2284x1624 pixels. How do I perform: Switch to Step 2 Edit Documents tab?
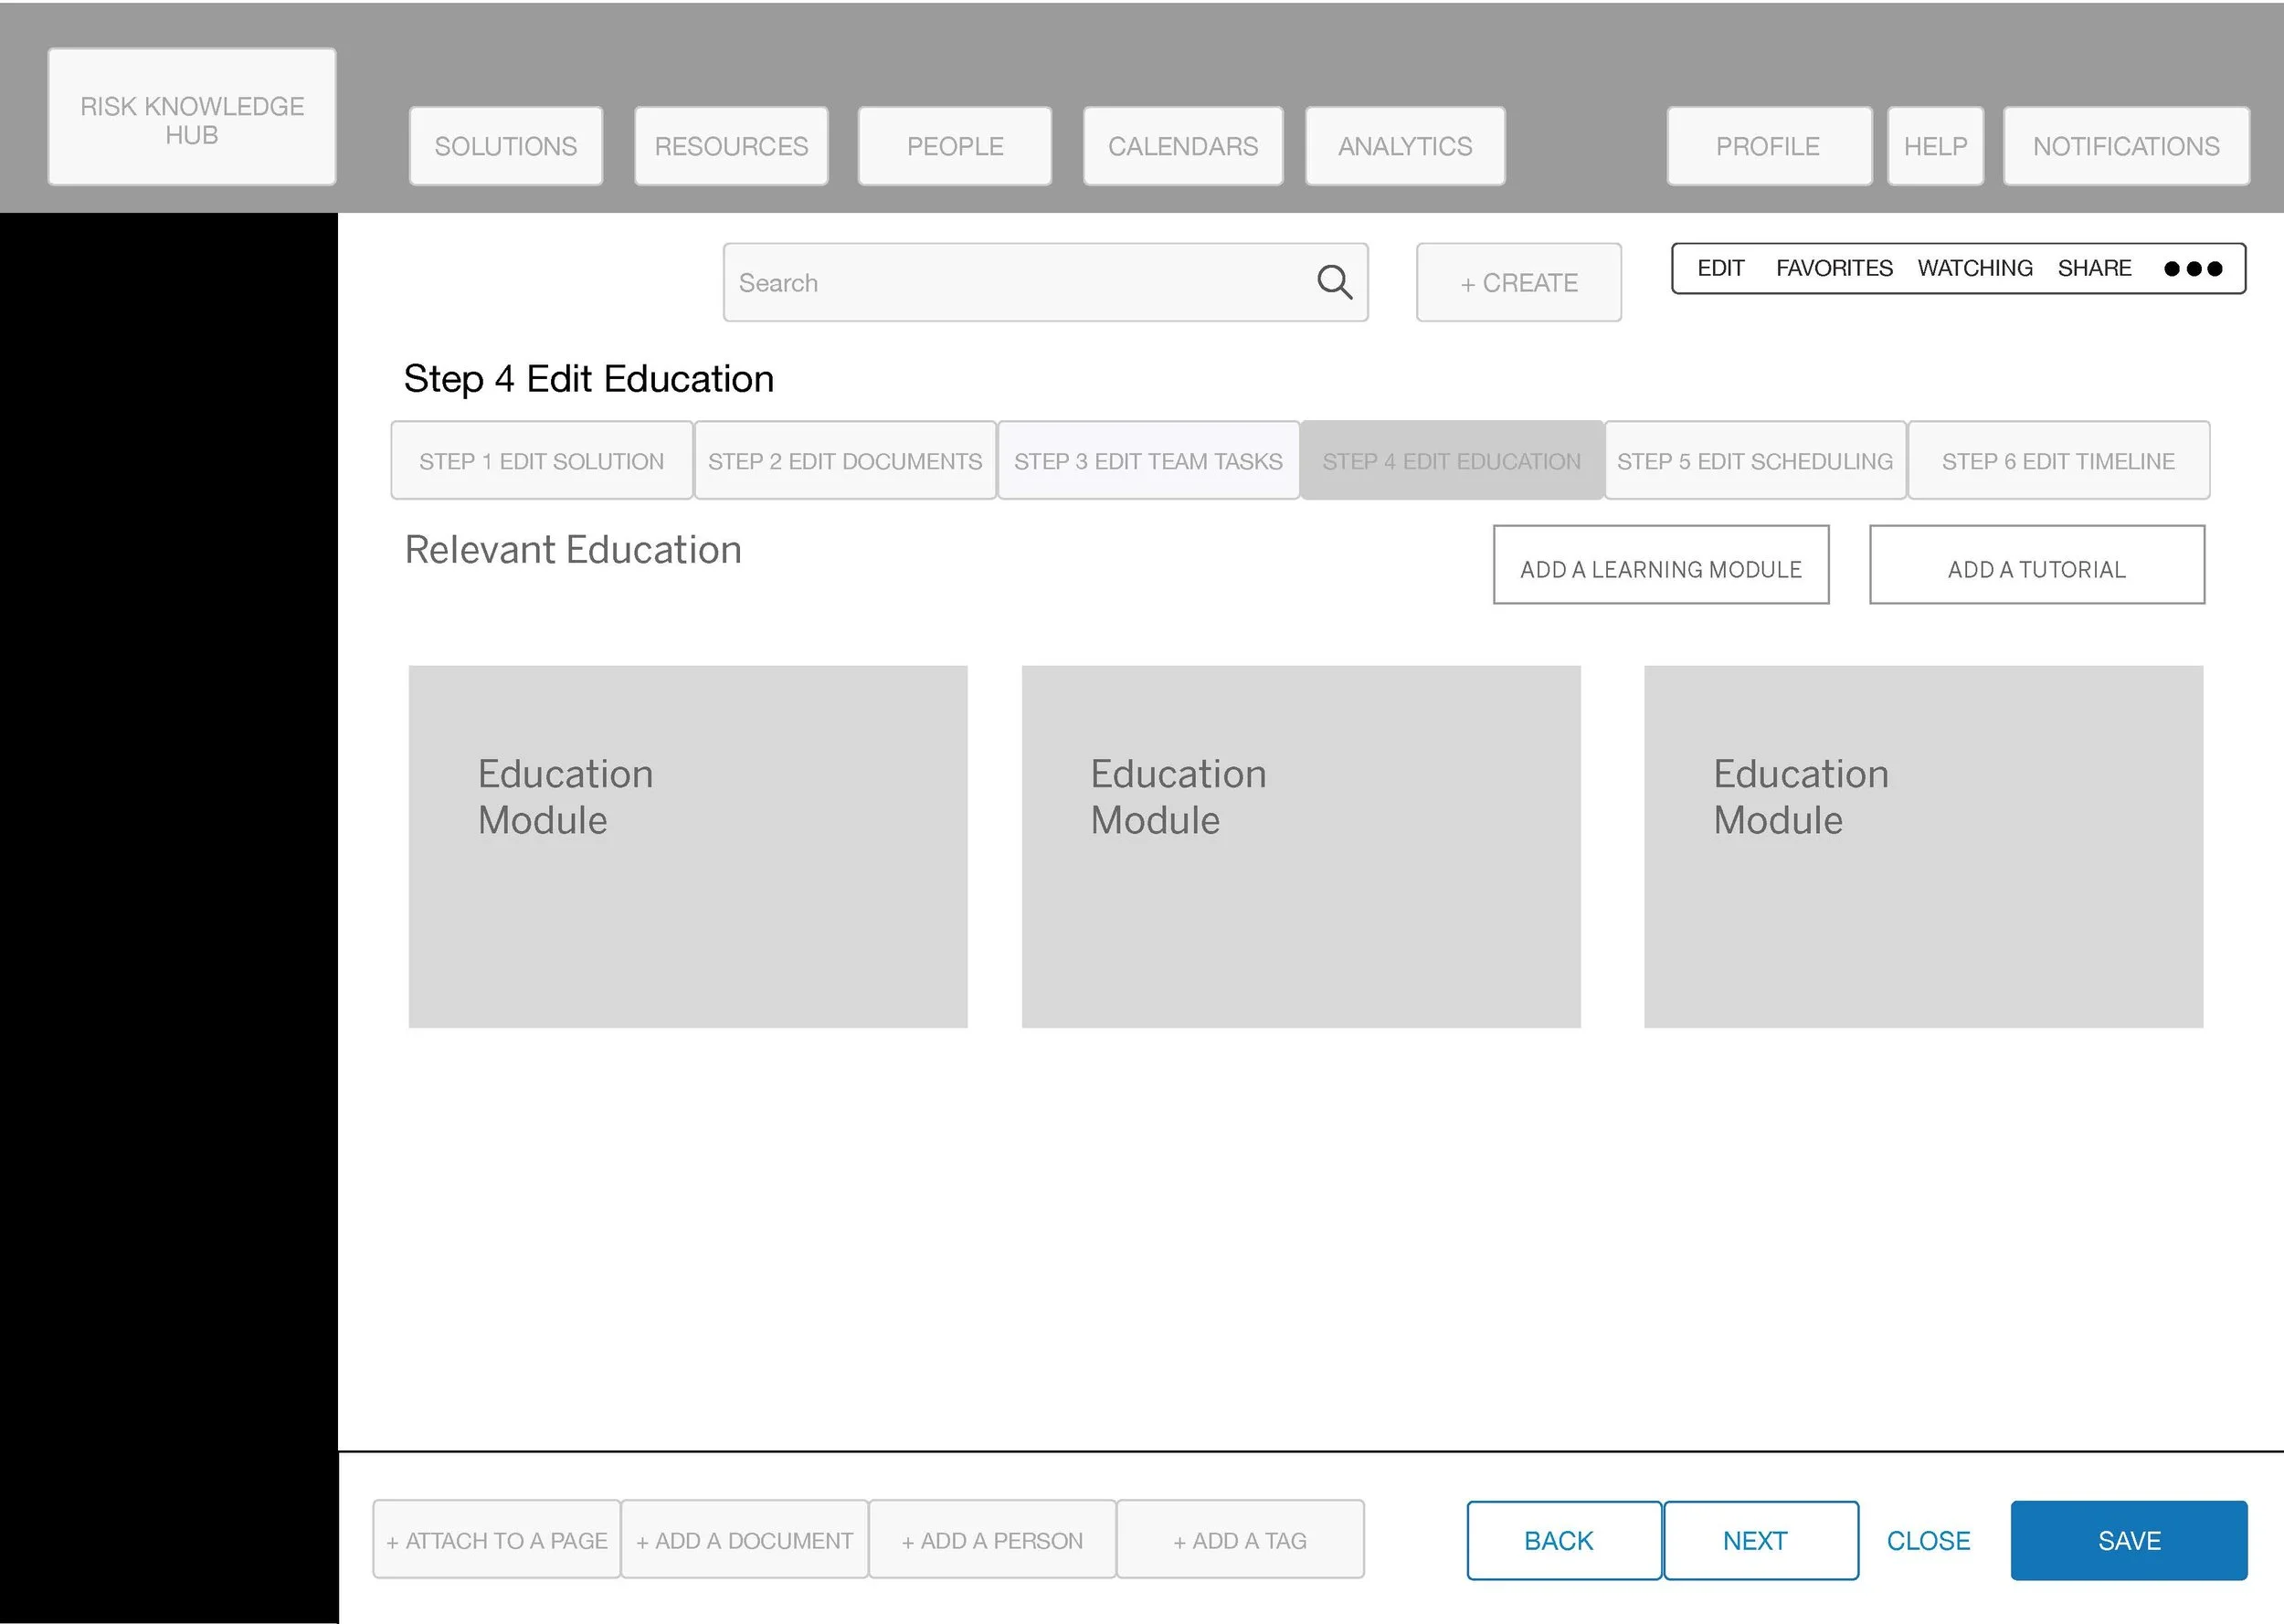pos(845,461)
